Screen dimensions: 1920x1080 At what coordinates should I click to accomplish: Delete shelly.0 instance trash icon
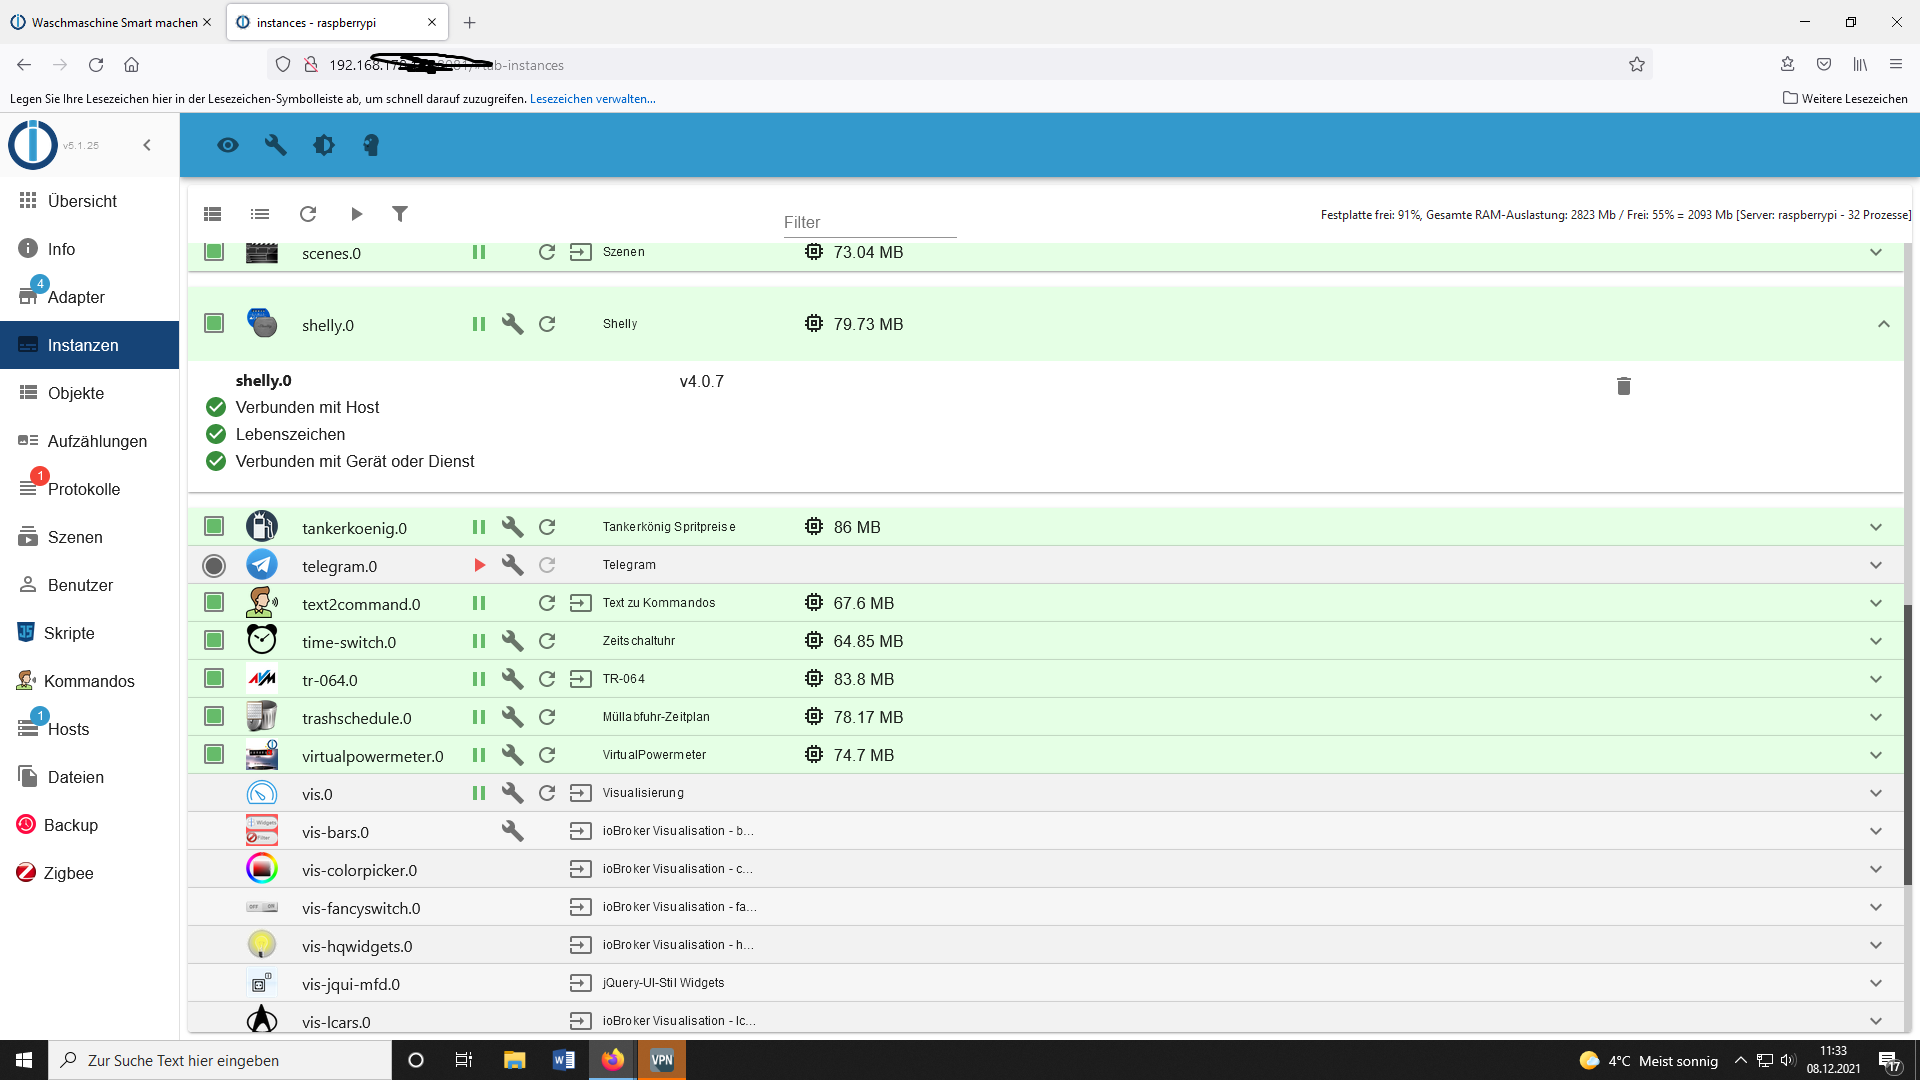(1624, 386)
